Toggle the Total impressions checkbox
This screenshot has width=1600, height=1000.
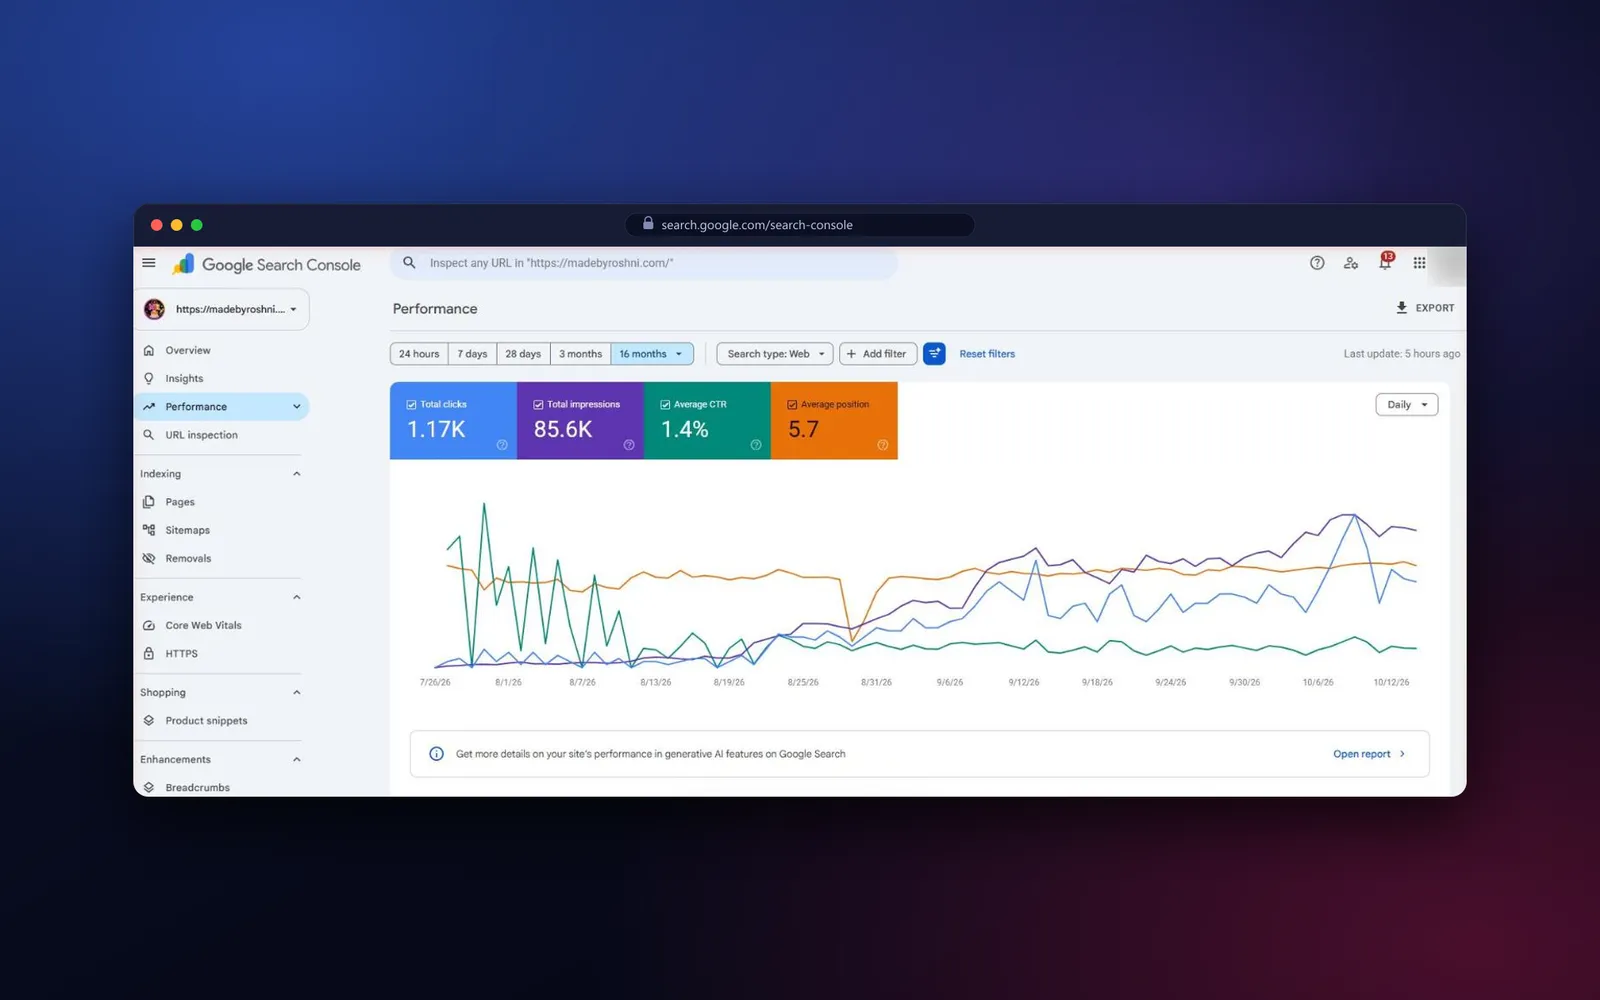538,405
